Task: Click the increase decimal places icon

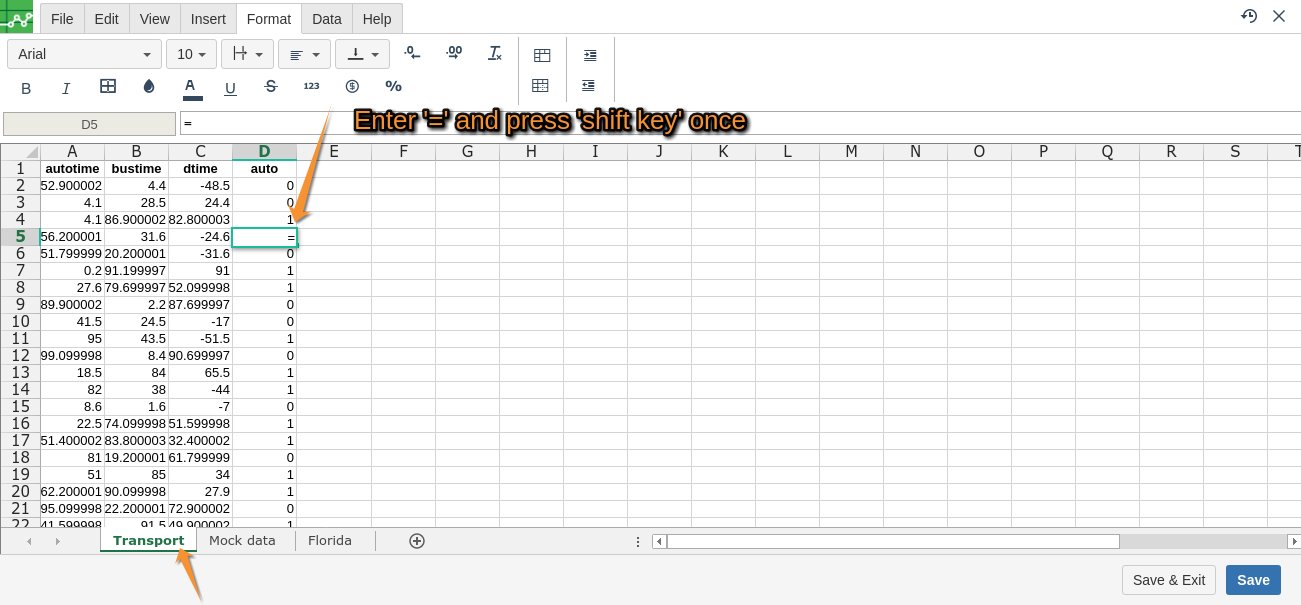Action: [x=453, y=53]
